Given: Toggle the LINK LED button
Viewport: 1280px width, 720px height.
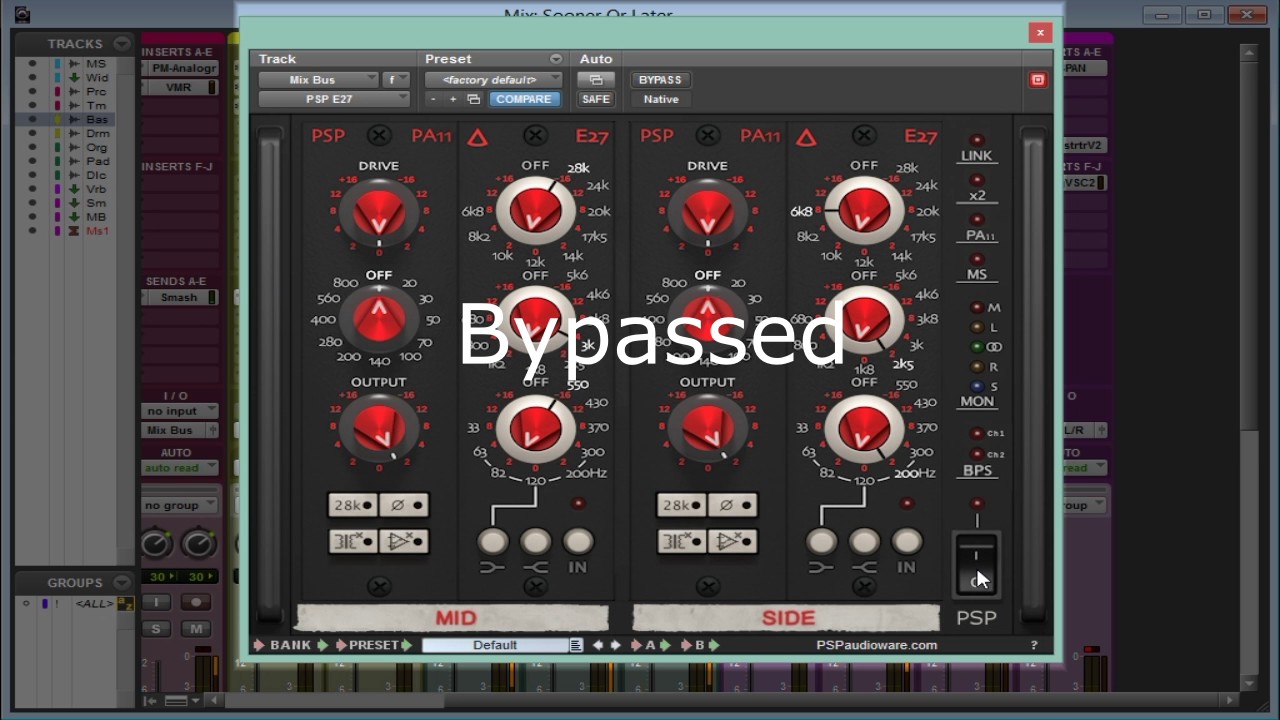Looking at the screenshot, I should coord(977,140).
